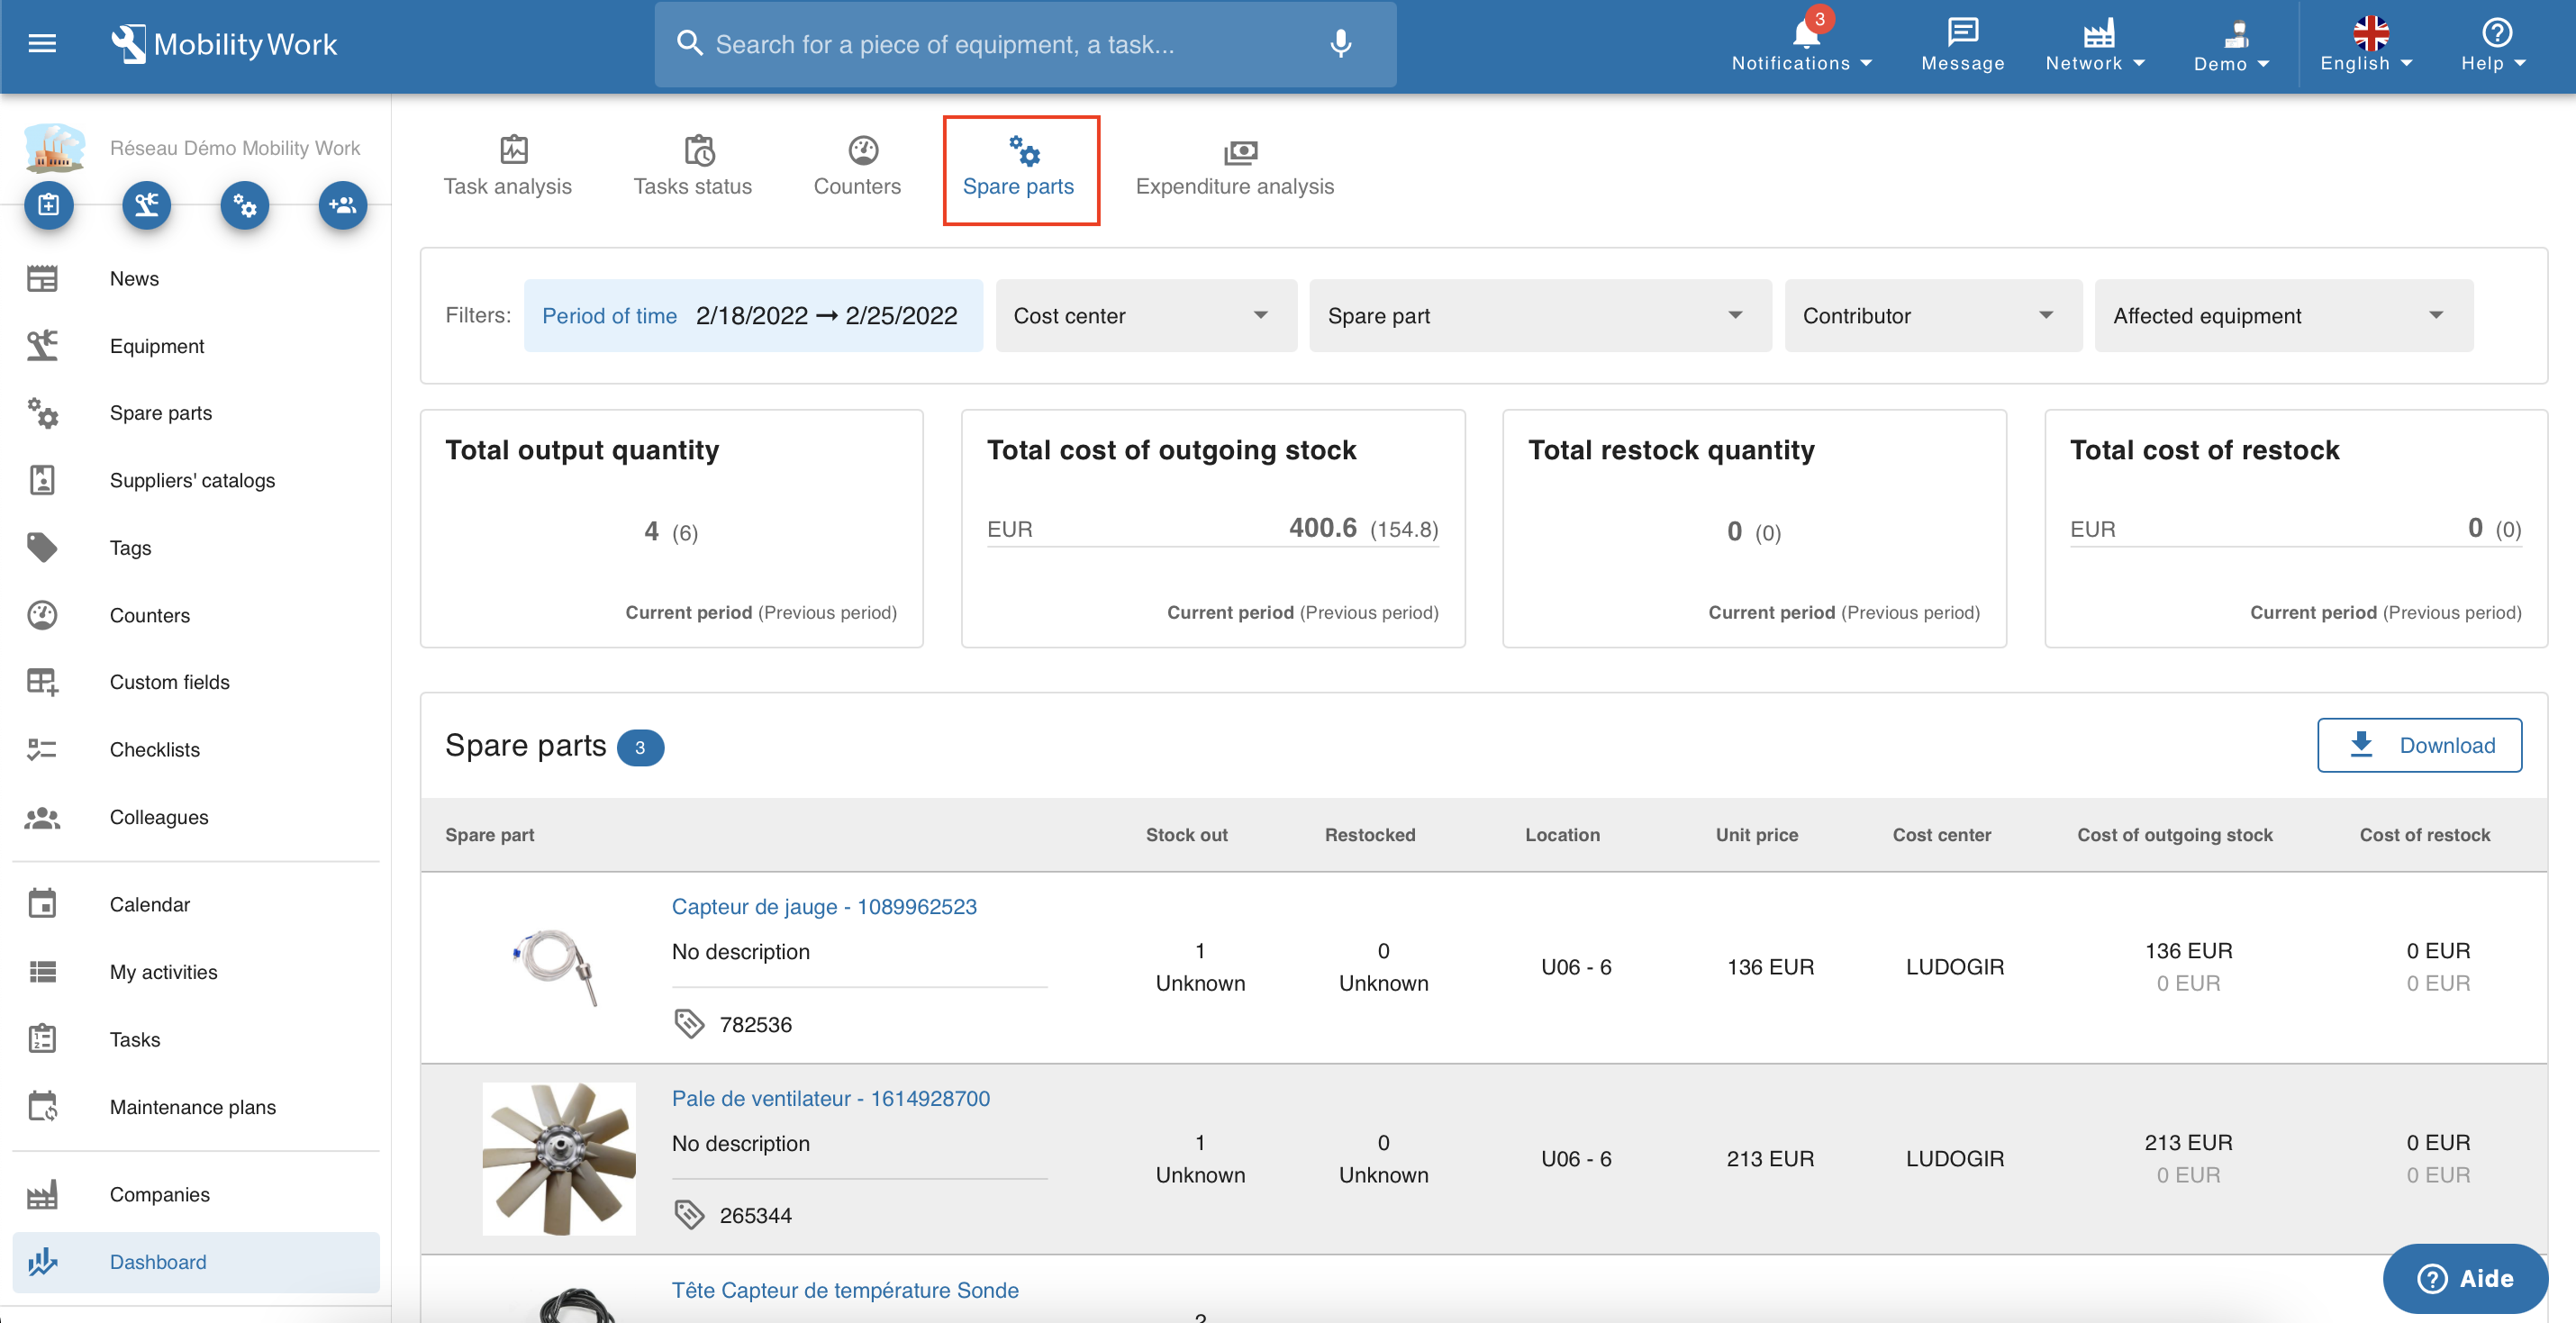Click the Checklists sidebar icon
Image resolution: width=2576 pixels, height=1323 pixels.
tap(42, 749)
